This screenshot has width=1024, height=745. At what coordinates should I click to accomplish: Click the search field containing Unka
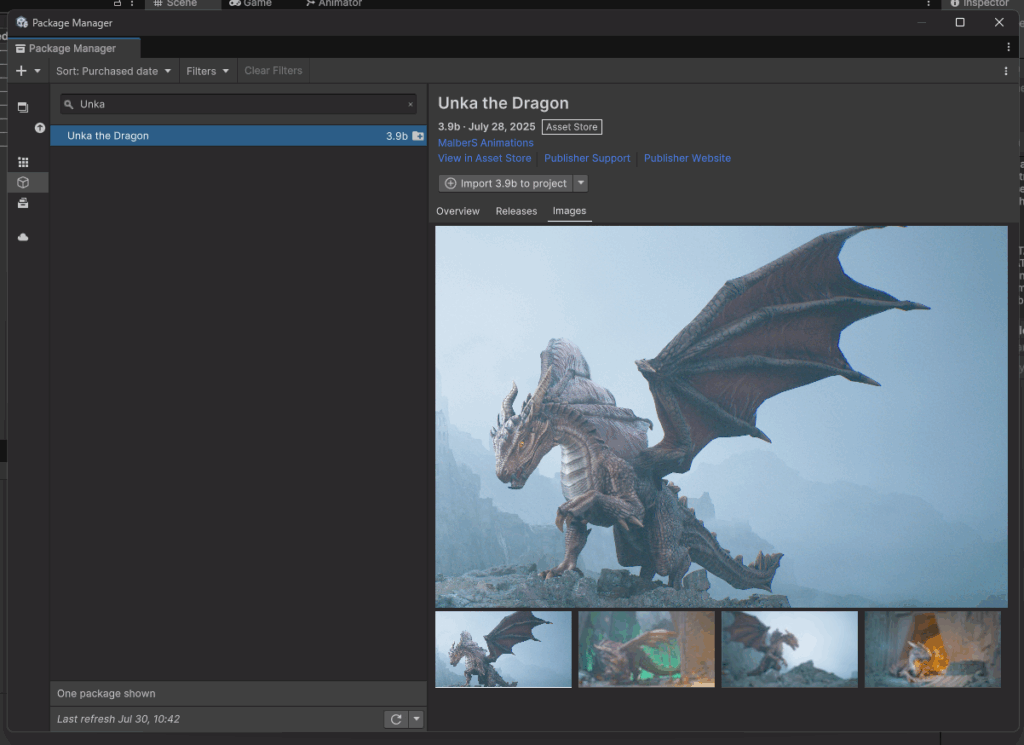pyautogui.click(x=238, y=104)
